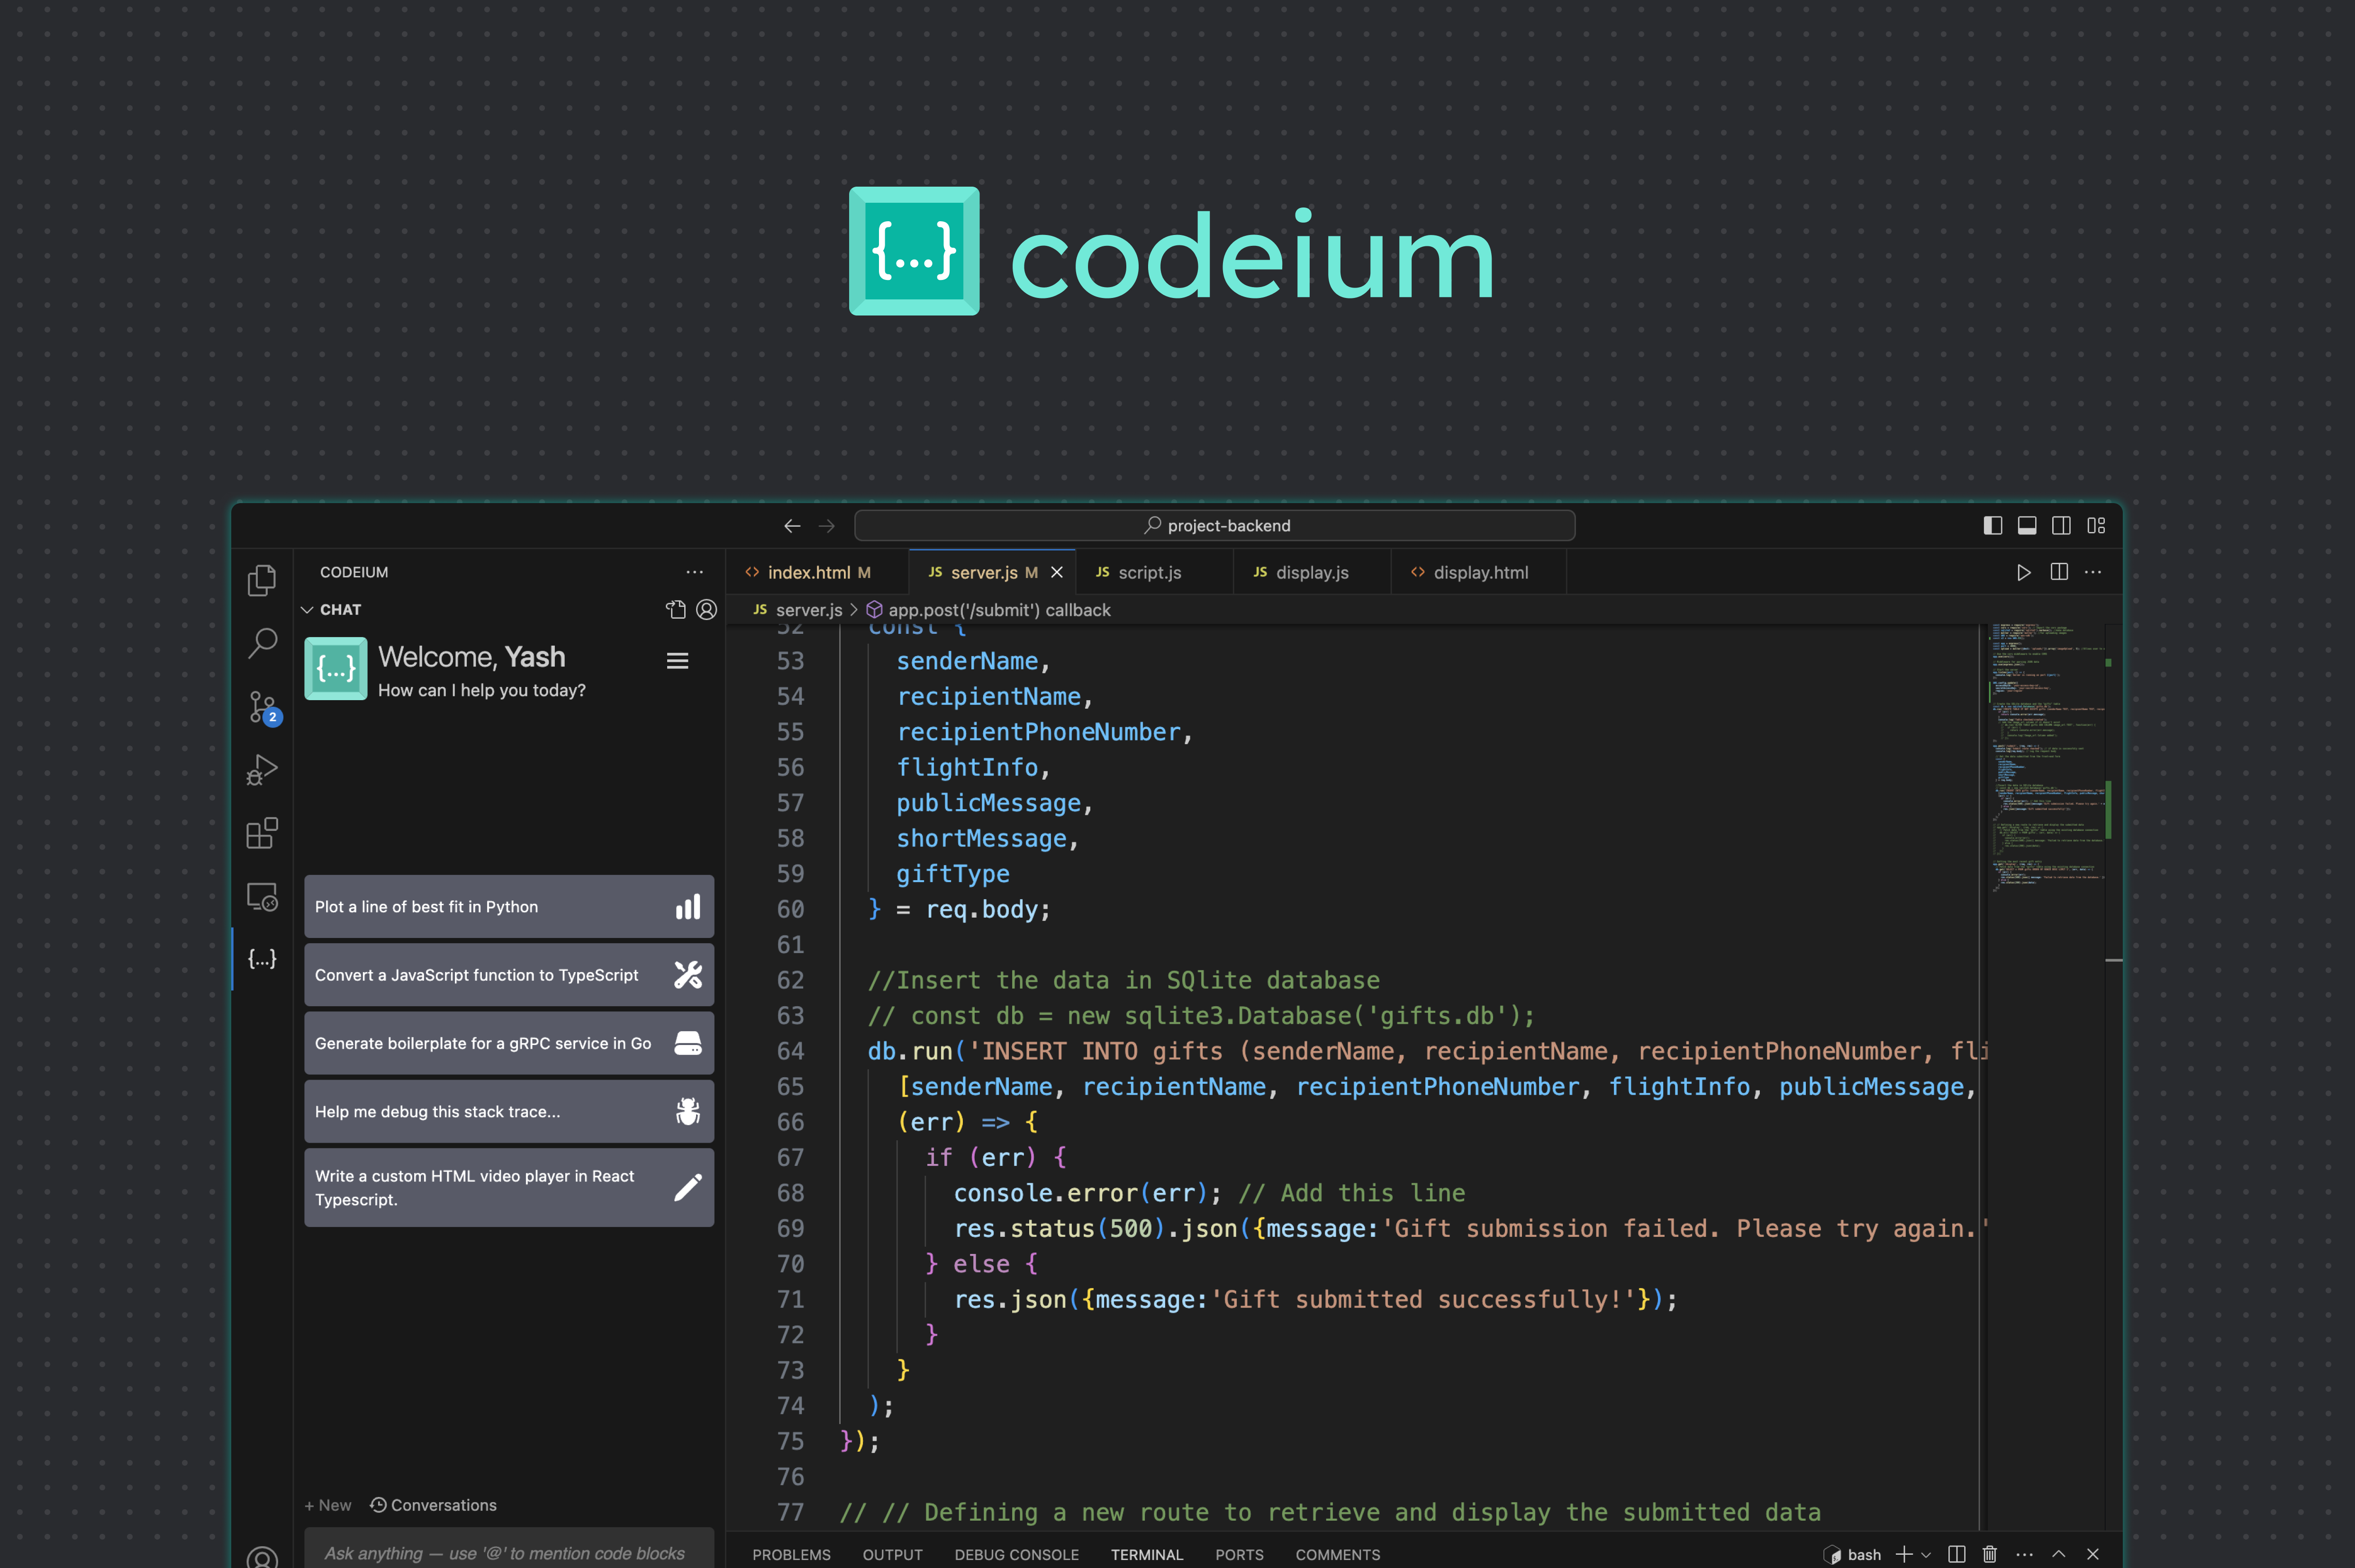Collapse the CHAT section chevron

(x=307, y=610)
